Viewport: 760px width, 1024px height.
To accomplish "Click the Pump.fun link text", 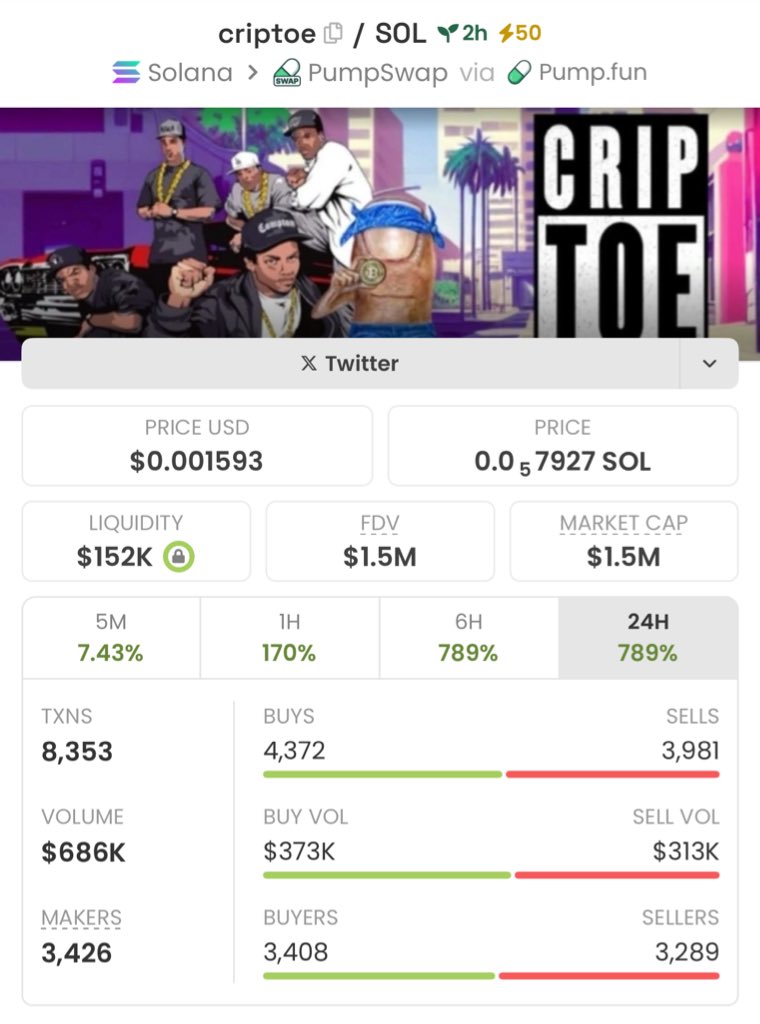I will (592, 73).
